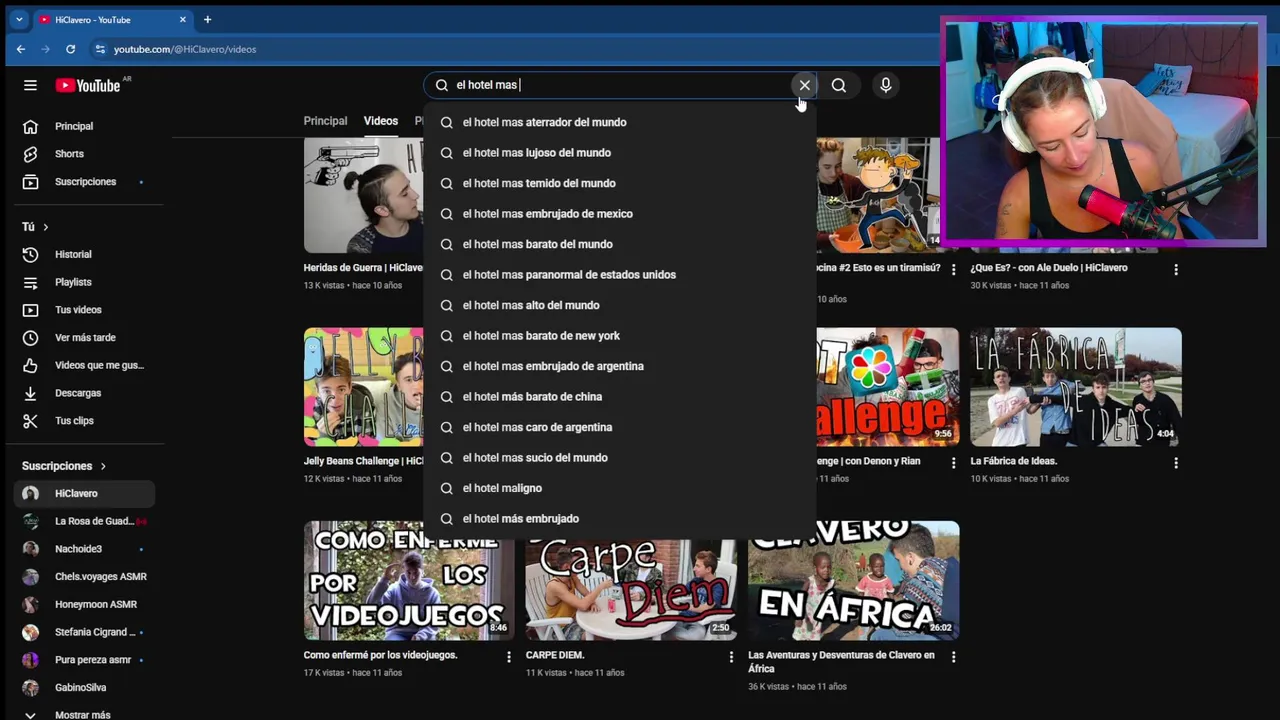The height and width of the screenshot is (720, 1280).
Task: Choose suggestion 'el hotel mas sucio del mundo'
Action: pos(620,458)
